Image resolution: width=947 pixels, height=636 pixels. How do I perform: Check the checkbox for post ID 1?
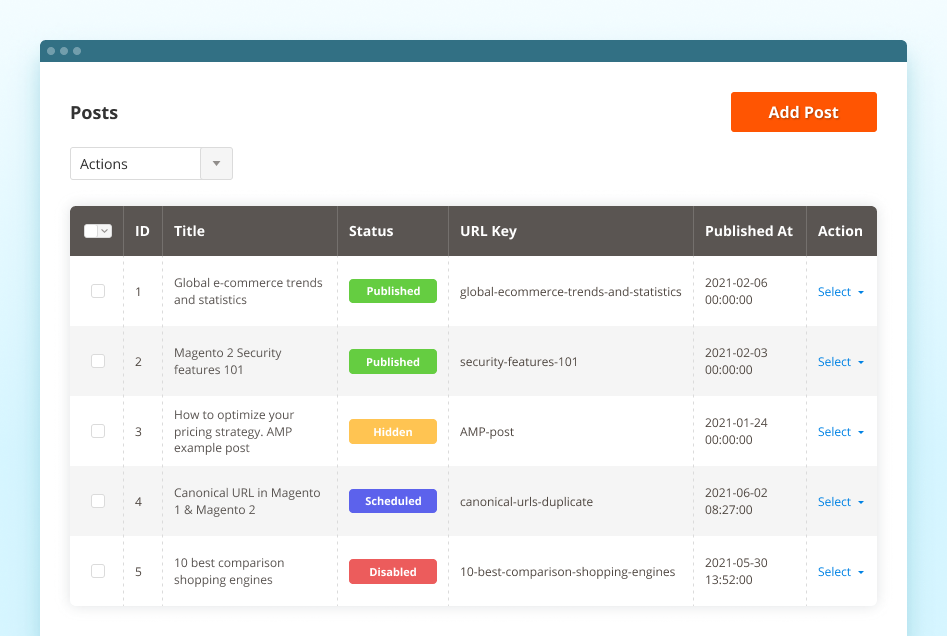[x=98, y=291]
